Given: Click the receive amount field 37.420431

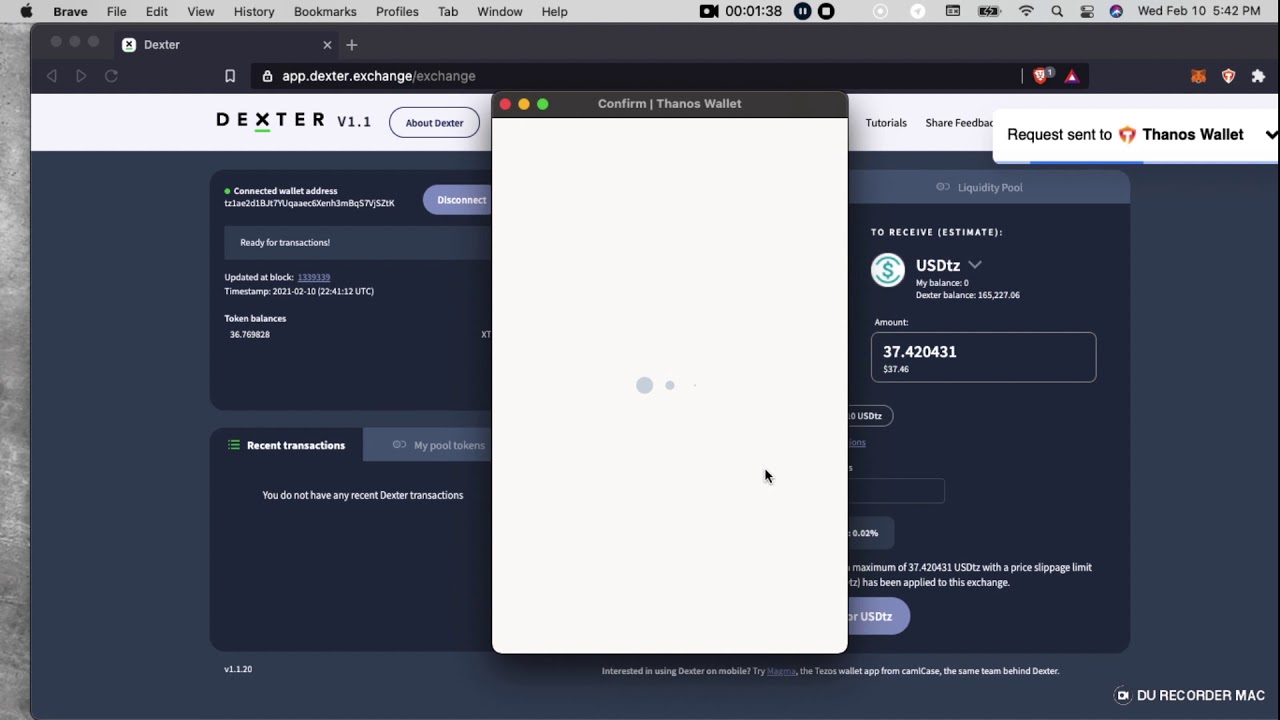Looking at the screenshot, I should click(x=983, y=357).
